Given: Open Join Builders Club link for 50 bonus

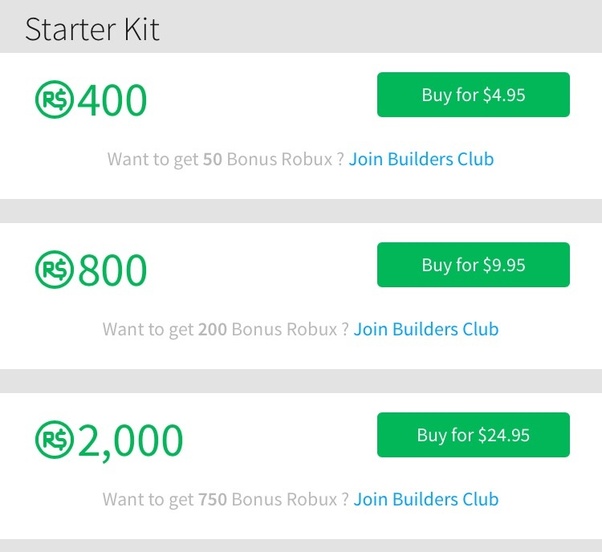Looking at the screenshot, I should click(x=421, y=159).
